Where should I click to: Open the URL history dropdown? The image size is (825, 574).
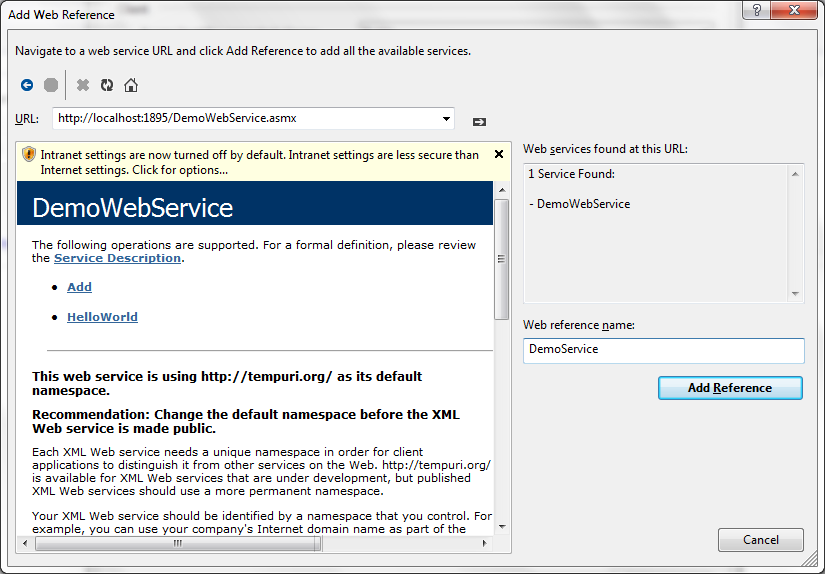click(446, 118)
